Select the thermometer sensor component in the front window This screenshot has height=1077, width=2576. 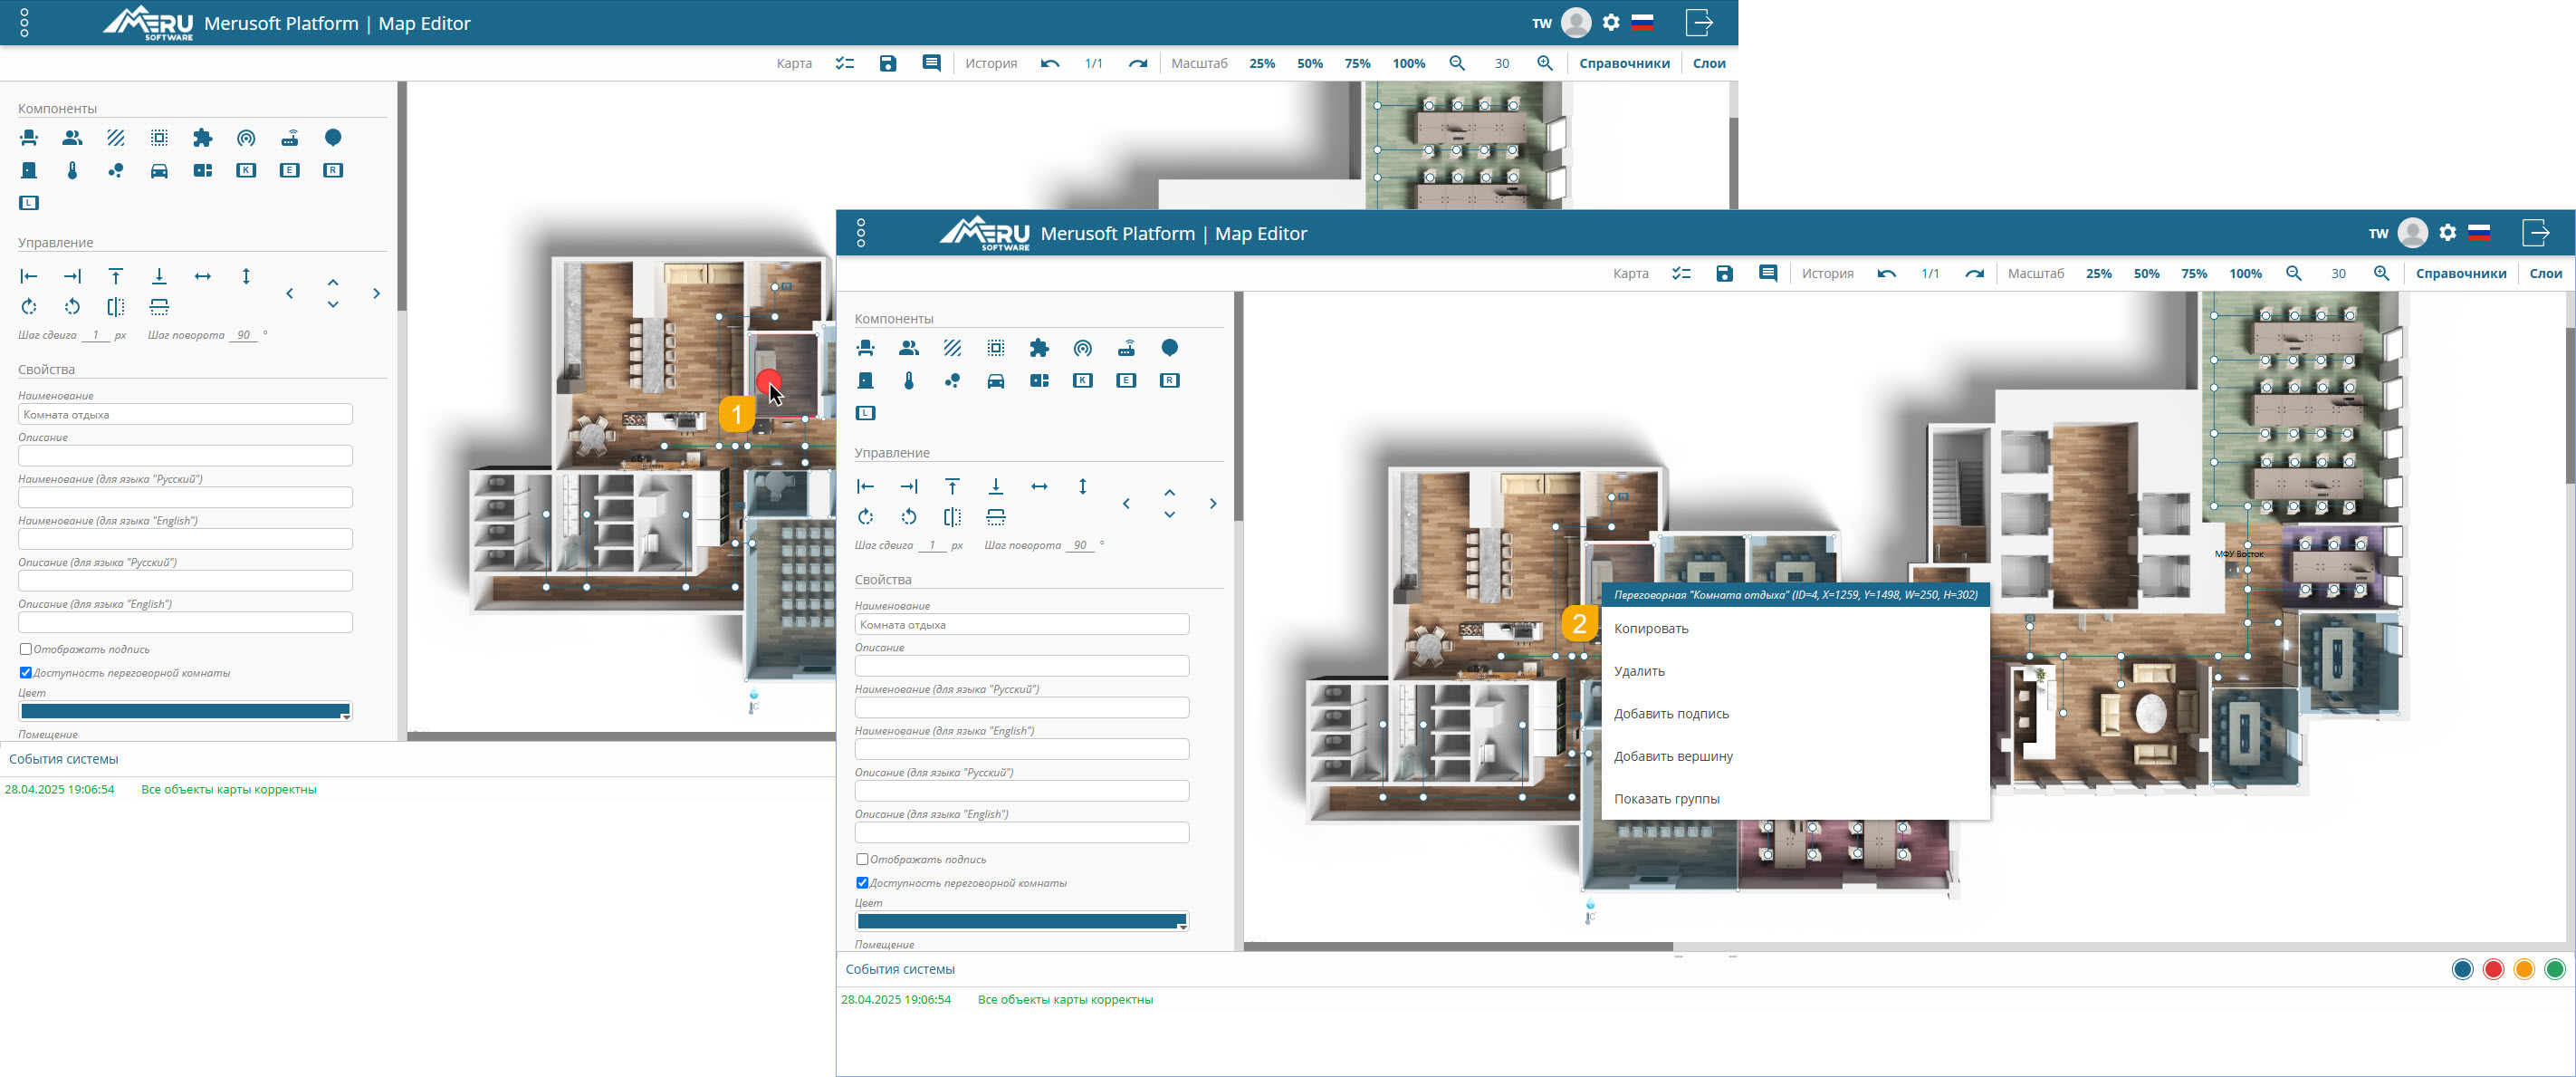click(909, 381)
